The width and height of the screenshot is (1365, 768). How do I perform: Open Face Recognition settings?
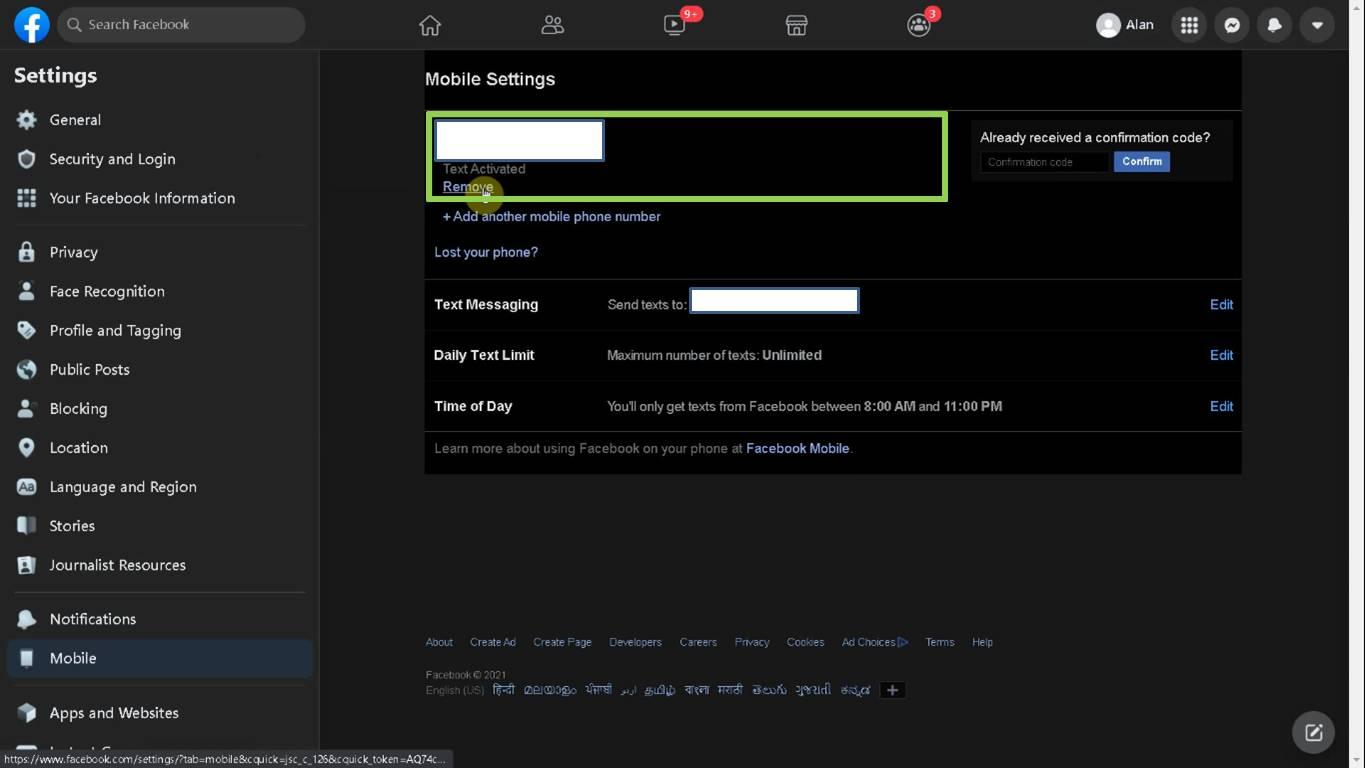click(x=160, y=291)
